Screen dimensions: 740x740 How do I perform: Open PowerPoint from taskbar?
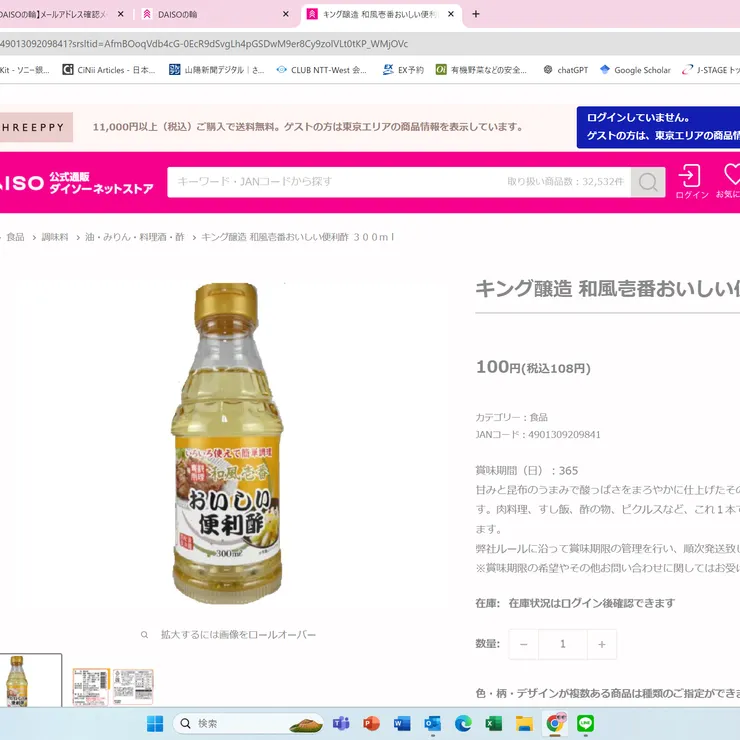(371, 723)
